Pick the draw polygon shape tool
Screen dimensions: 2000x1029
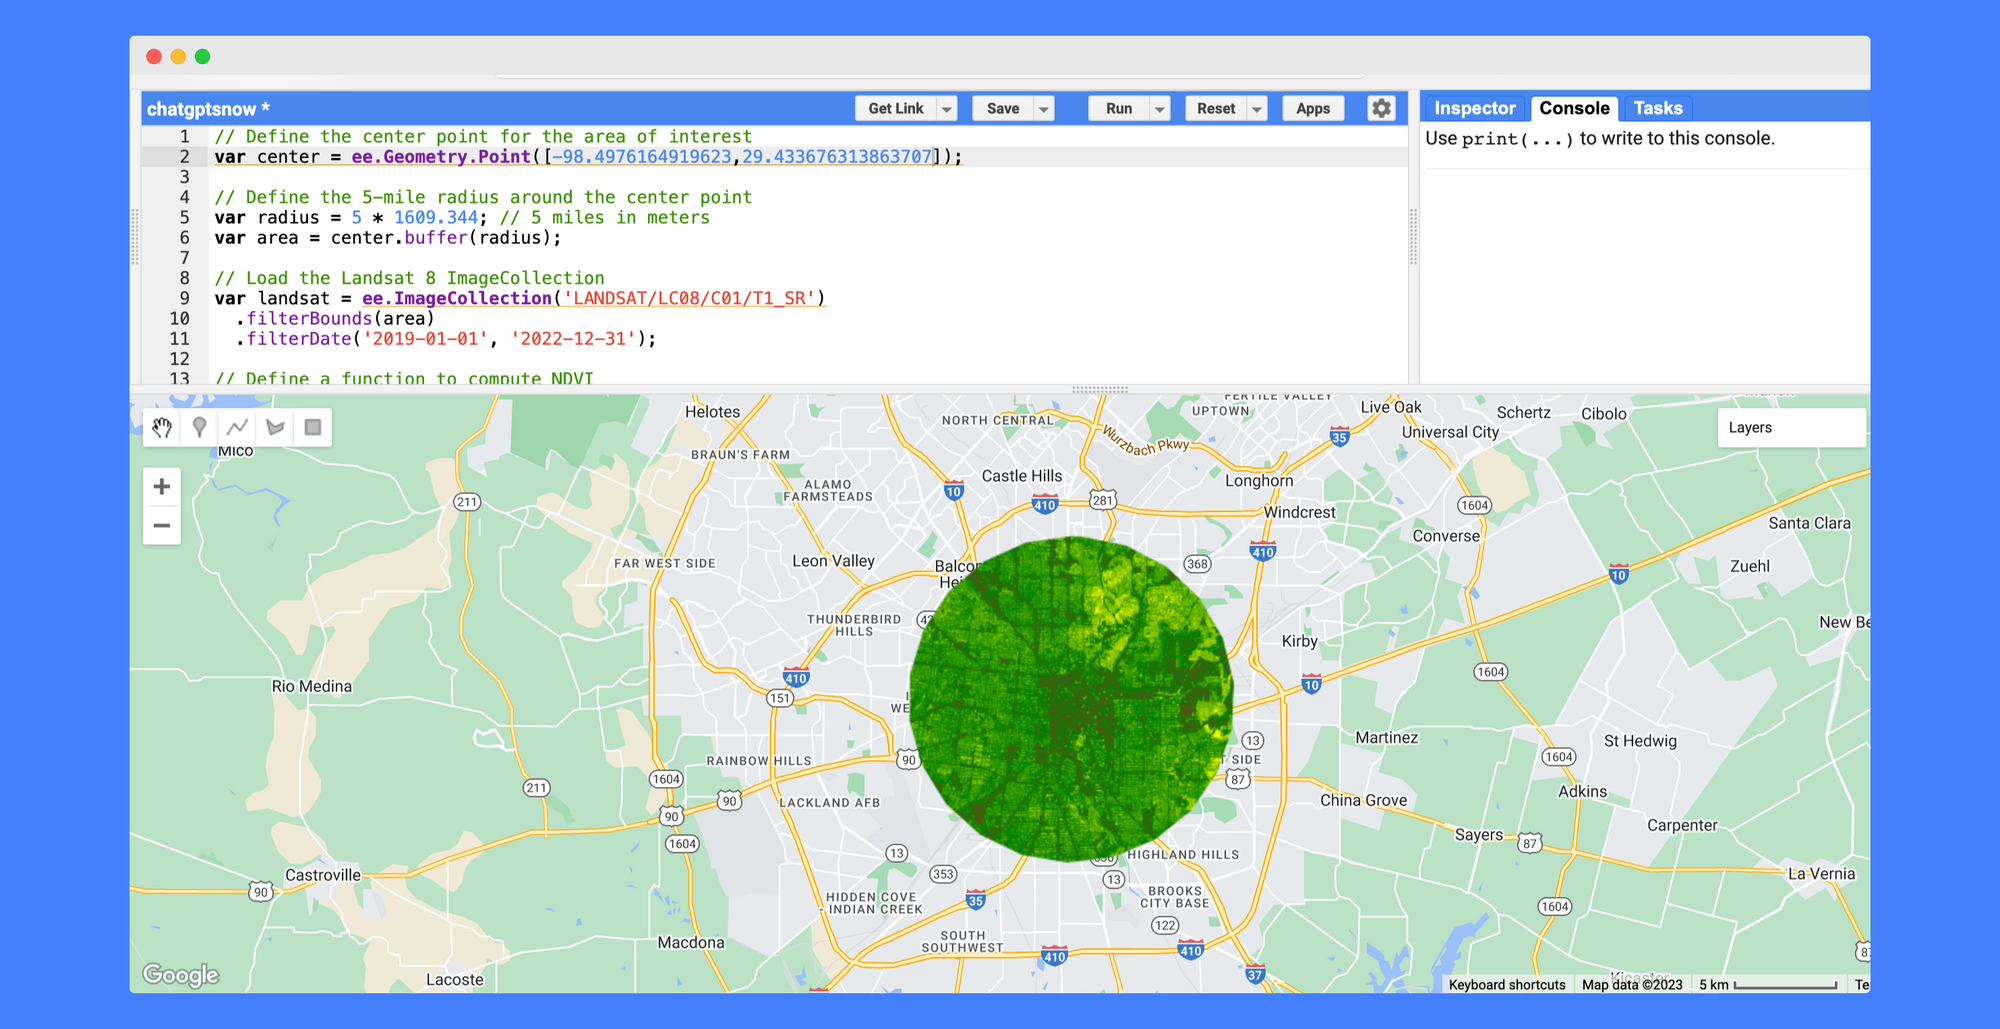(275, 428)
